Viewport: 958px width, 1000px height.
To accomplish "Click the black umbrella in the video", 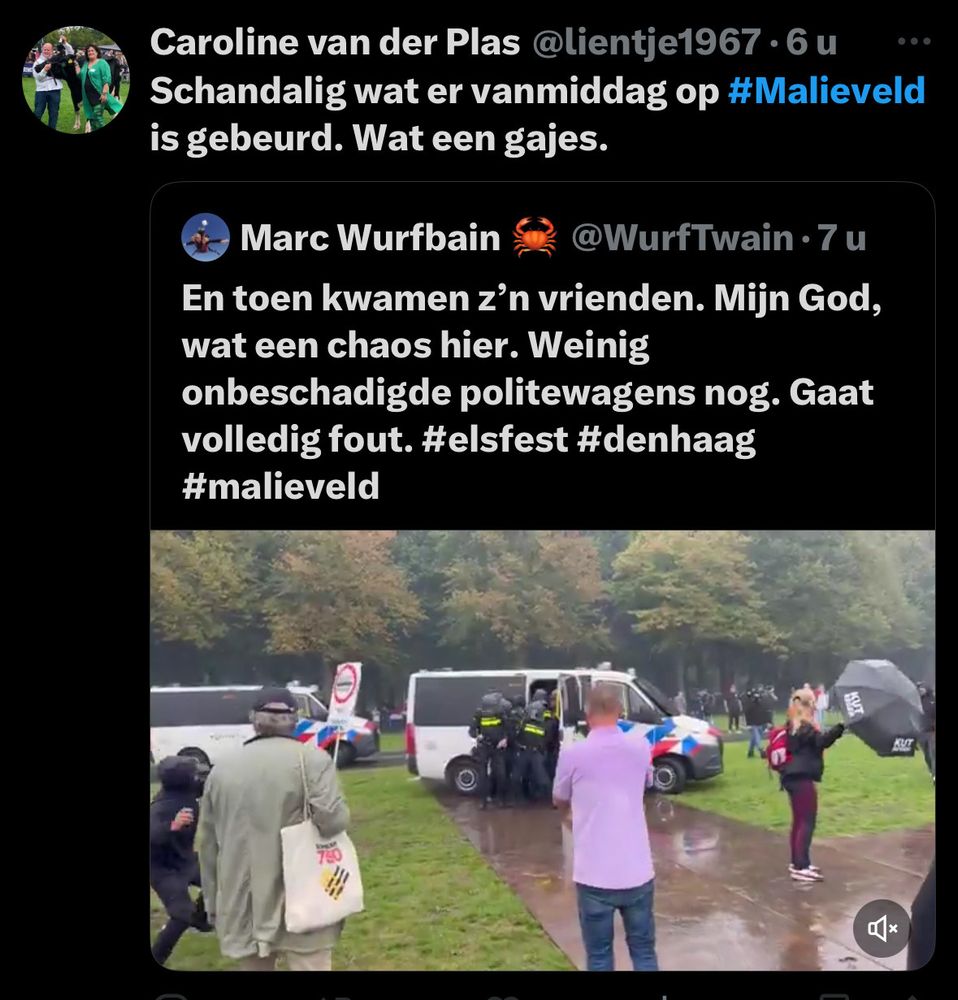I will click(x=879, y=707).
